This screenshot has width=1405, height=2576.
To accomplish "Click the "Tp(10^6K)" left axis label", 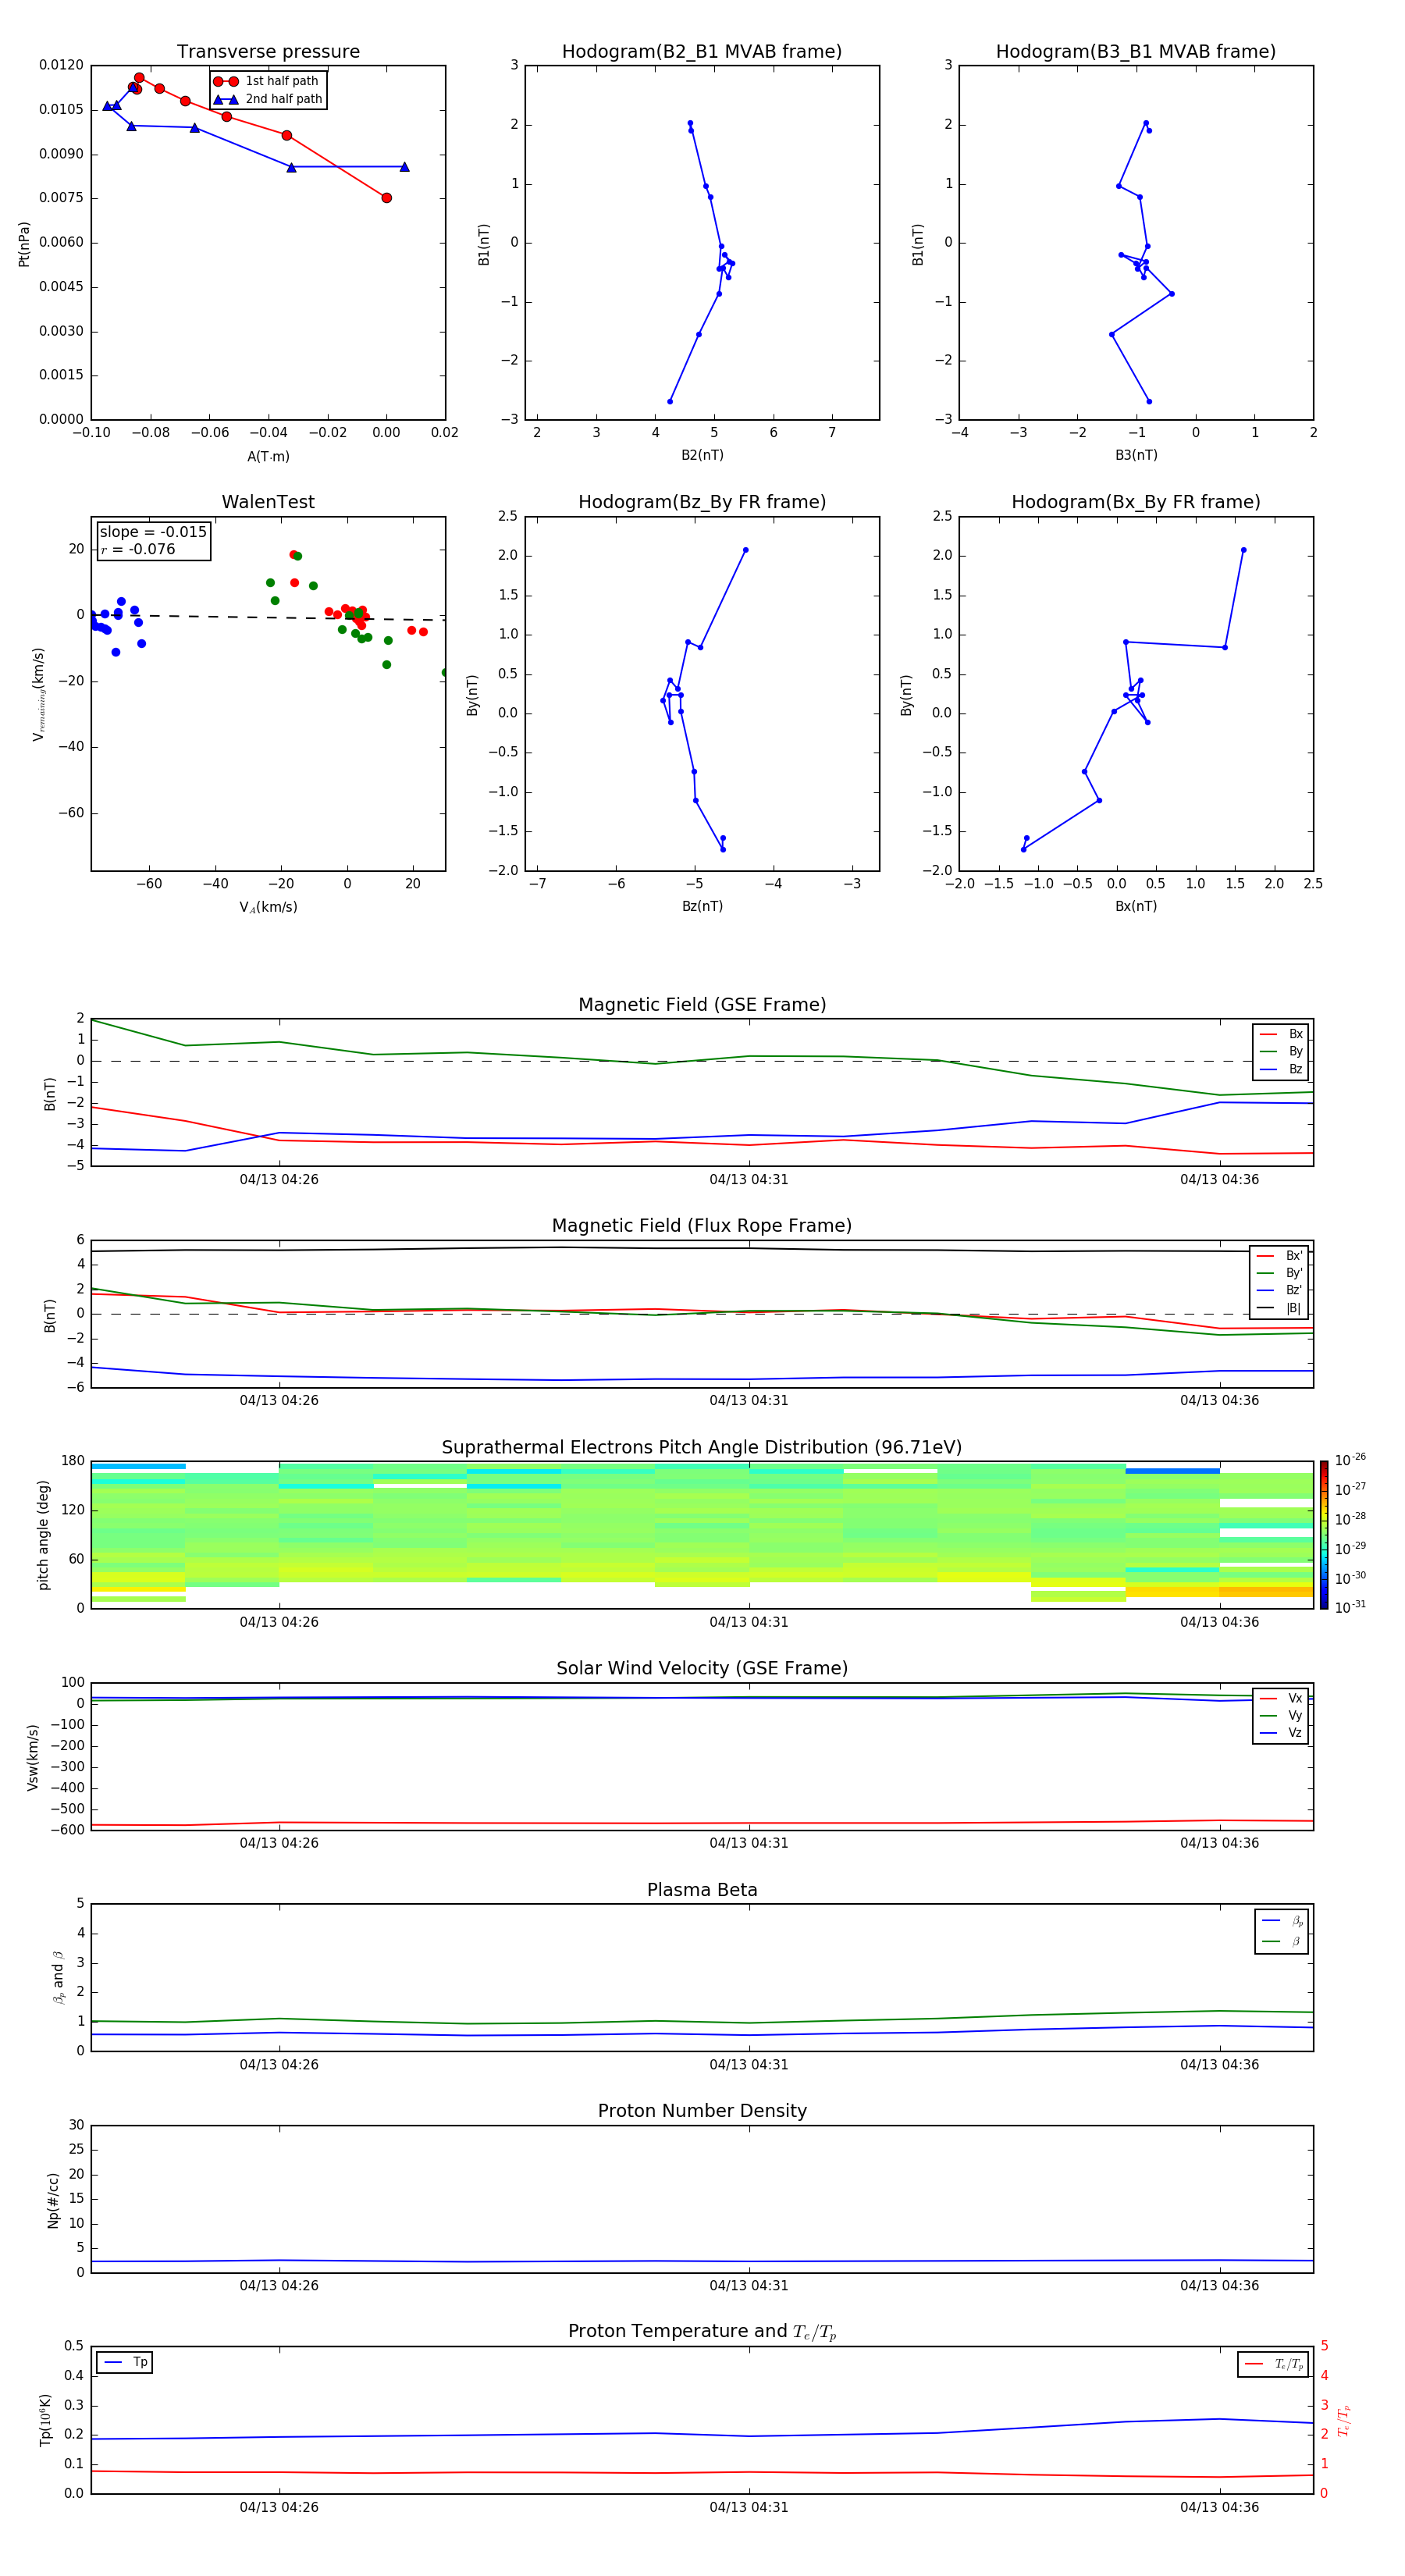I will 45,2420.
